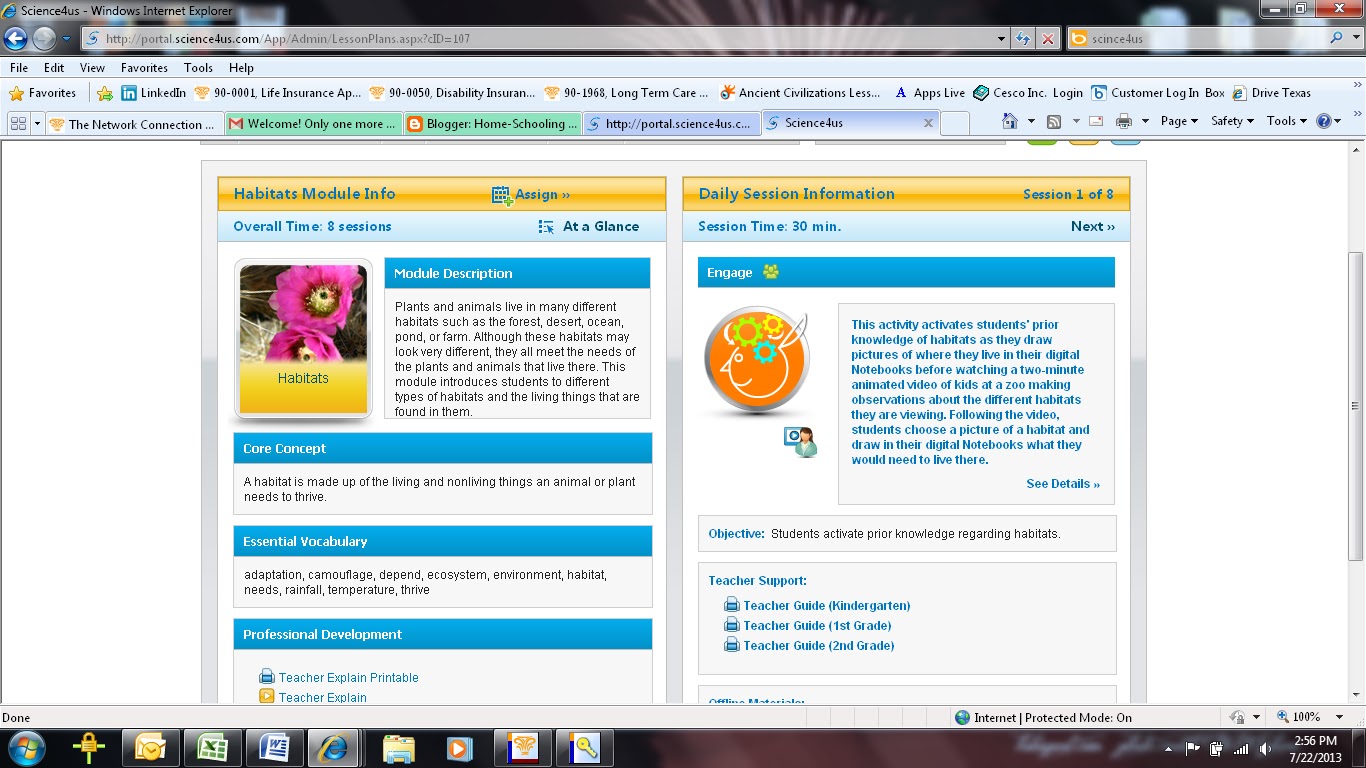The height and width of the screenshot is (768, 1366).
Task: Click the Assign » link
Action: (543, 195)
